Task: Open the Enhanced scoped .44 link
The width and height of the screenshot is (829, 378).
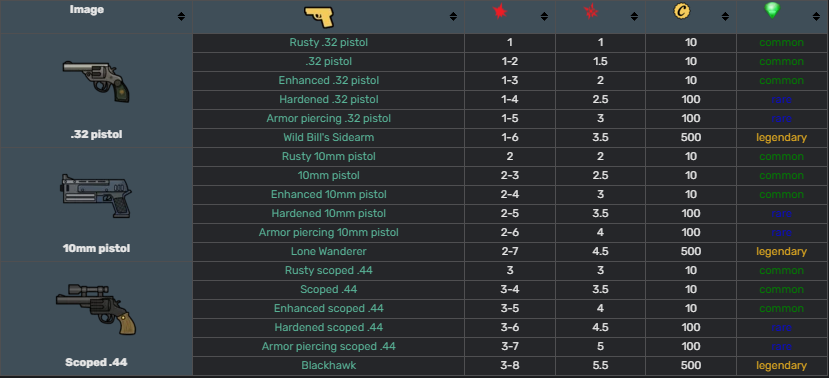Action: click(328, 309)
